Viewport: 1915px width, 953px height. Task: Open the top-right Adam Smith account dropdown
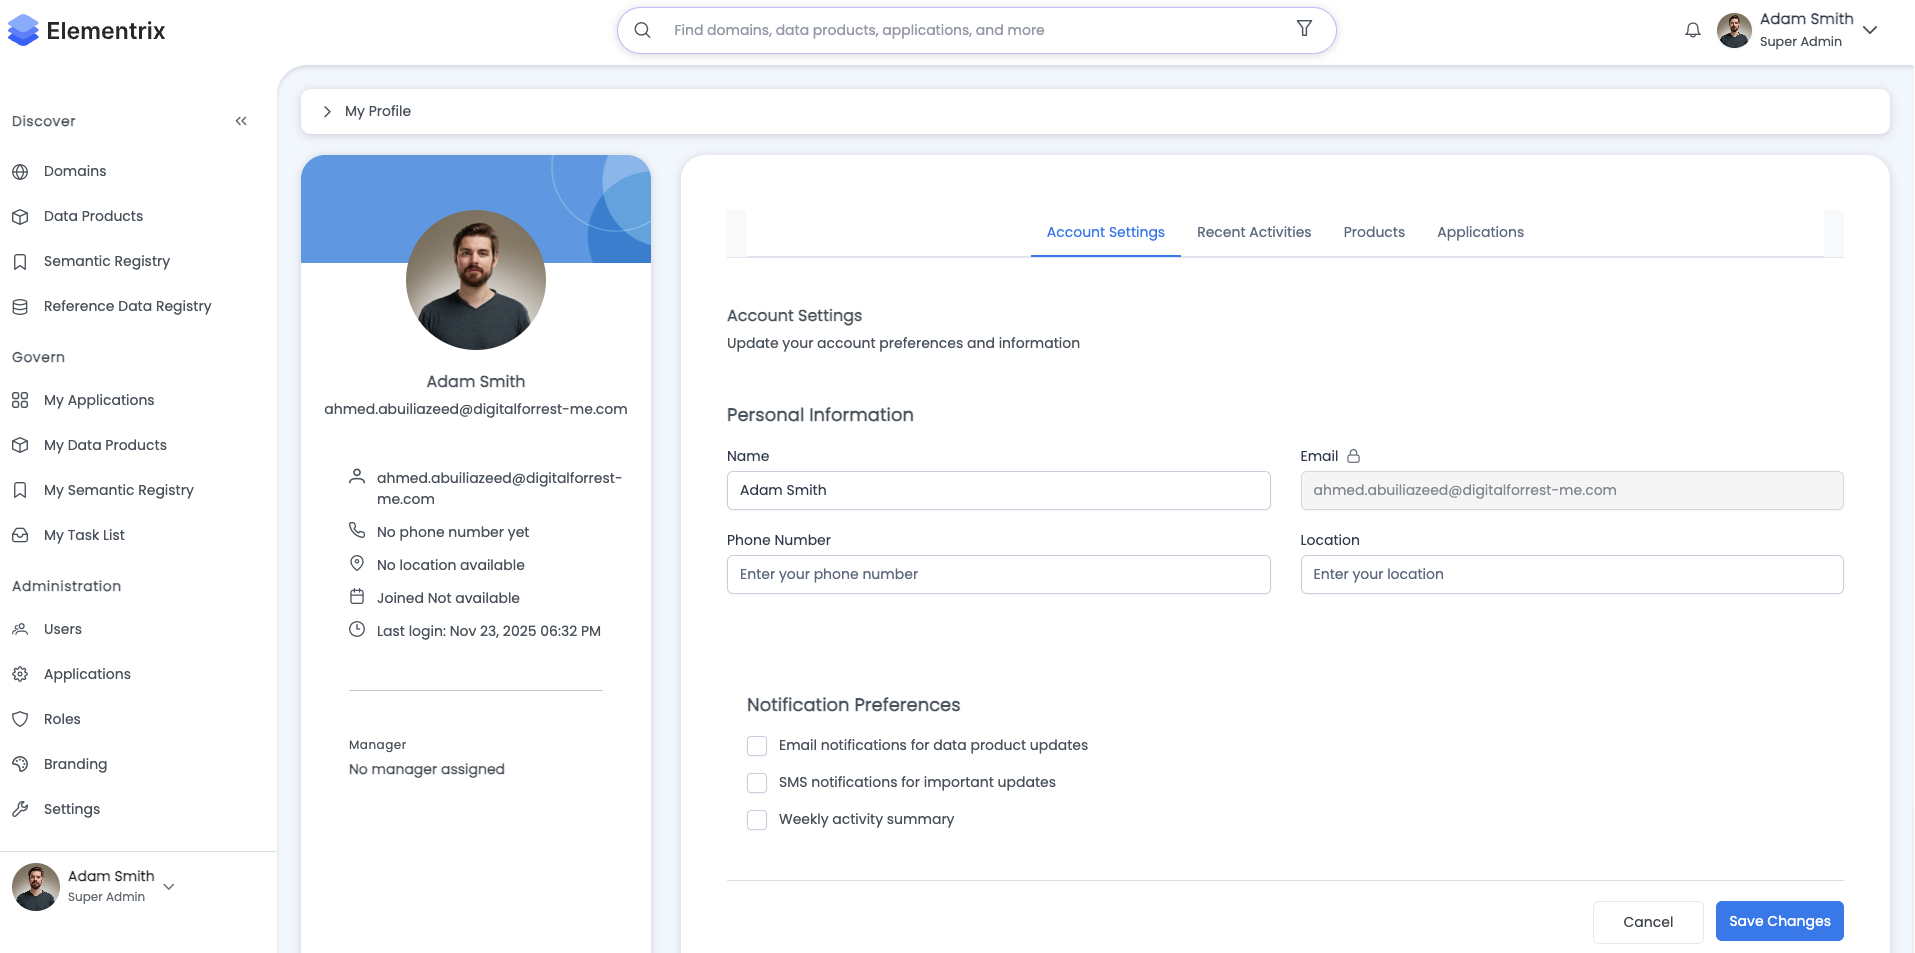1869,30
